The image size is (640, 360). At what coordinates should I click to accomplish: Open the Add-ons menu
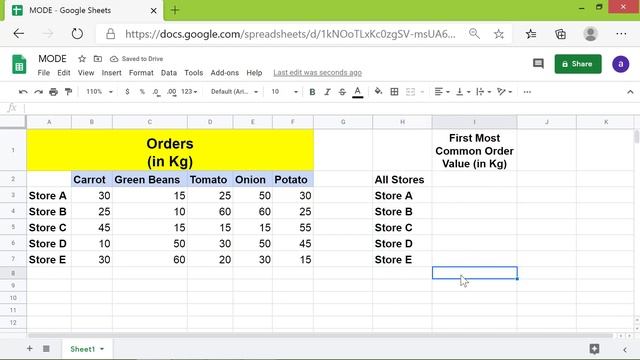pyautogui.click(x=224, y=73)
